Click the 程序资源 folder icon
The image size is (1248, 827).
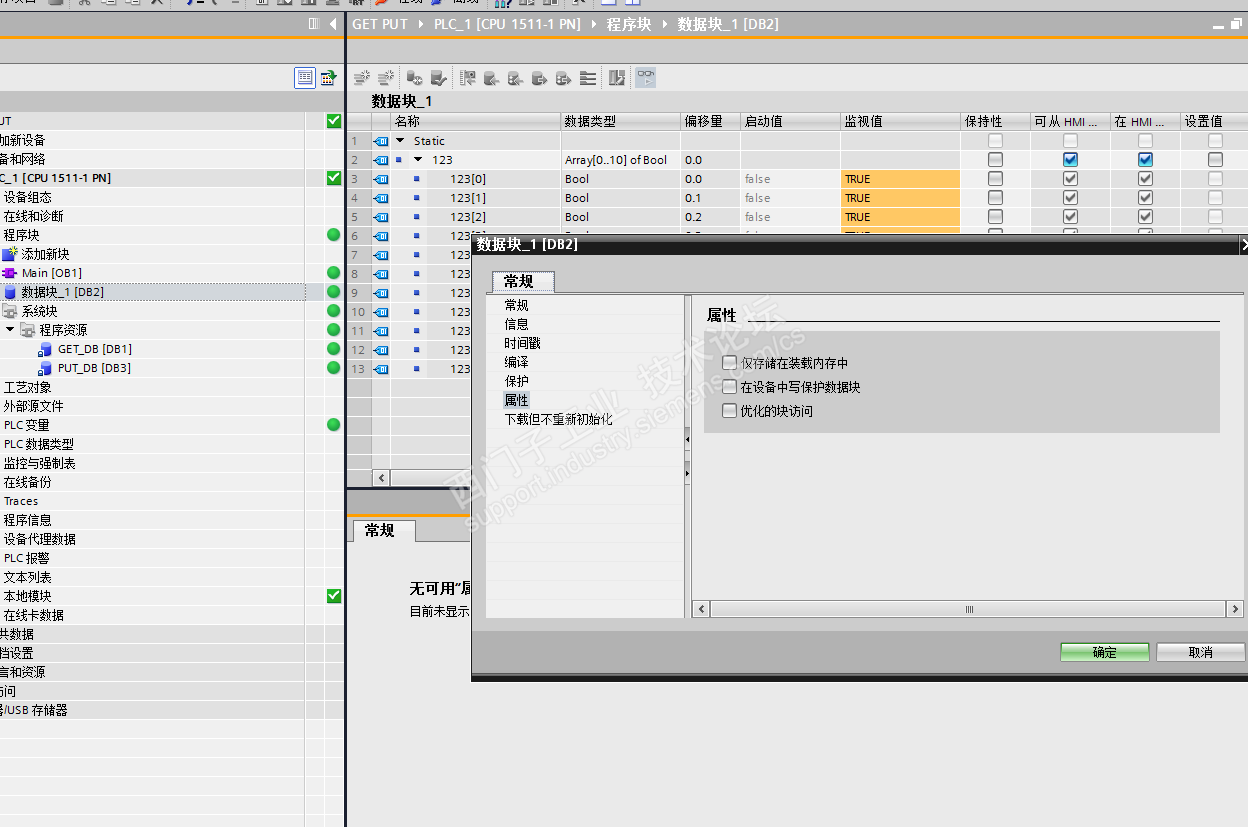tap(27, 330)
